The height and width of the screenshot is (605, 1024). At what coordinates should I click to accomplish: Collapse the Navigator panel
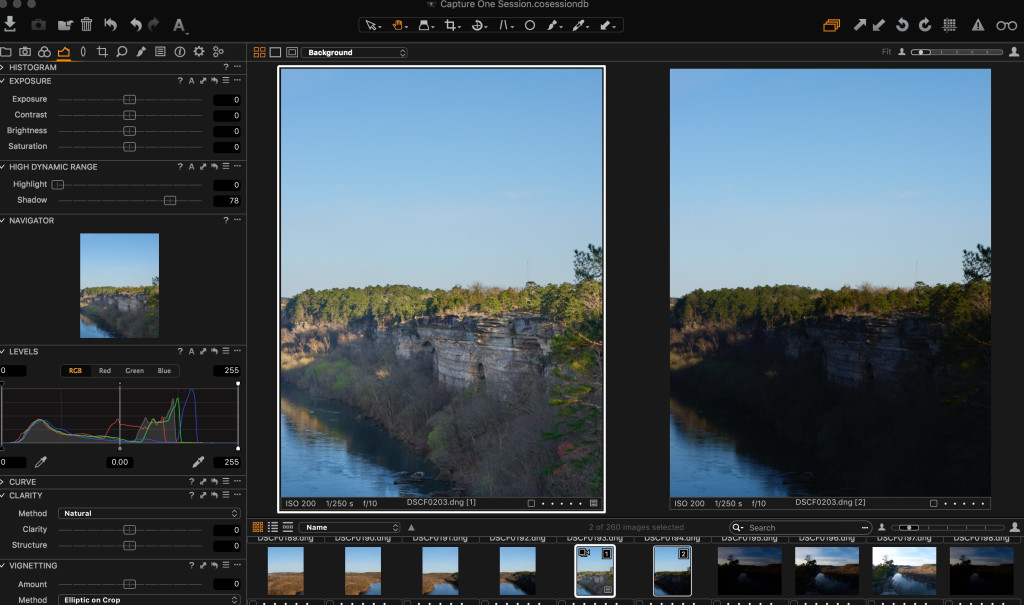(x=3, y=221)
